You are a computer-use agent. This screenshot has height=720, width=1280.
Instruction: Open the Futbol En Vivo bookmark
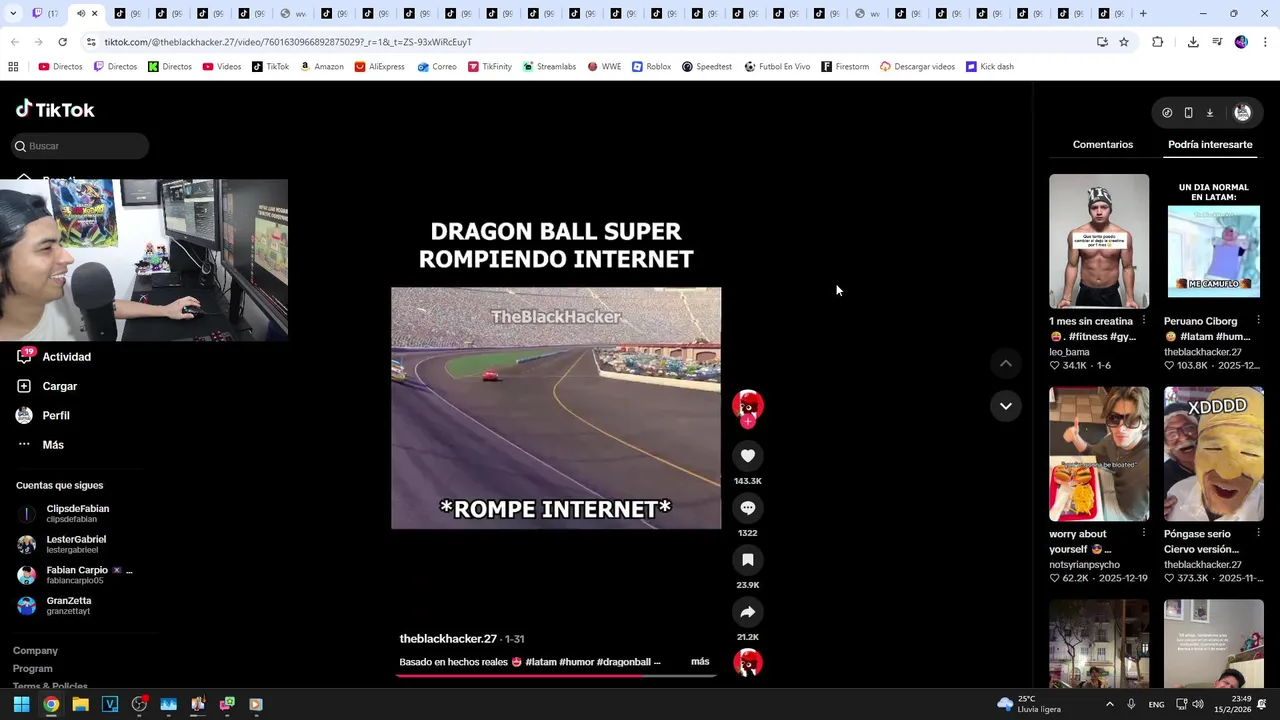776,67
